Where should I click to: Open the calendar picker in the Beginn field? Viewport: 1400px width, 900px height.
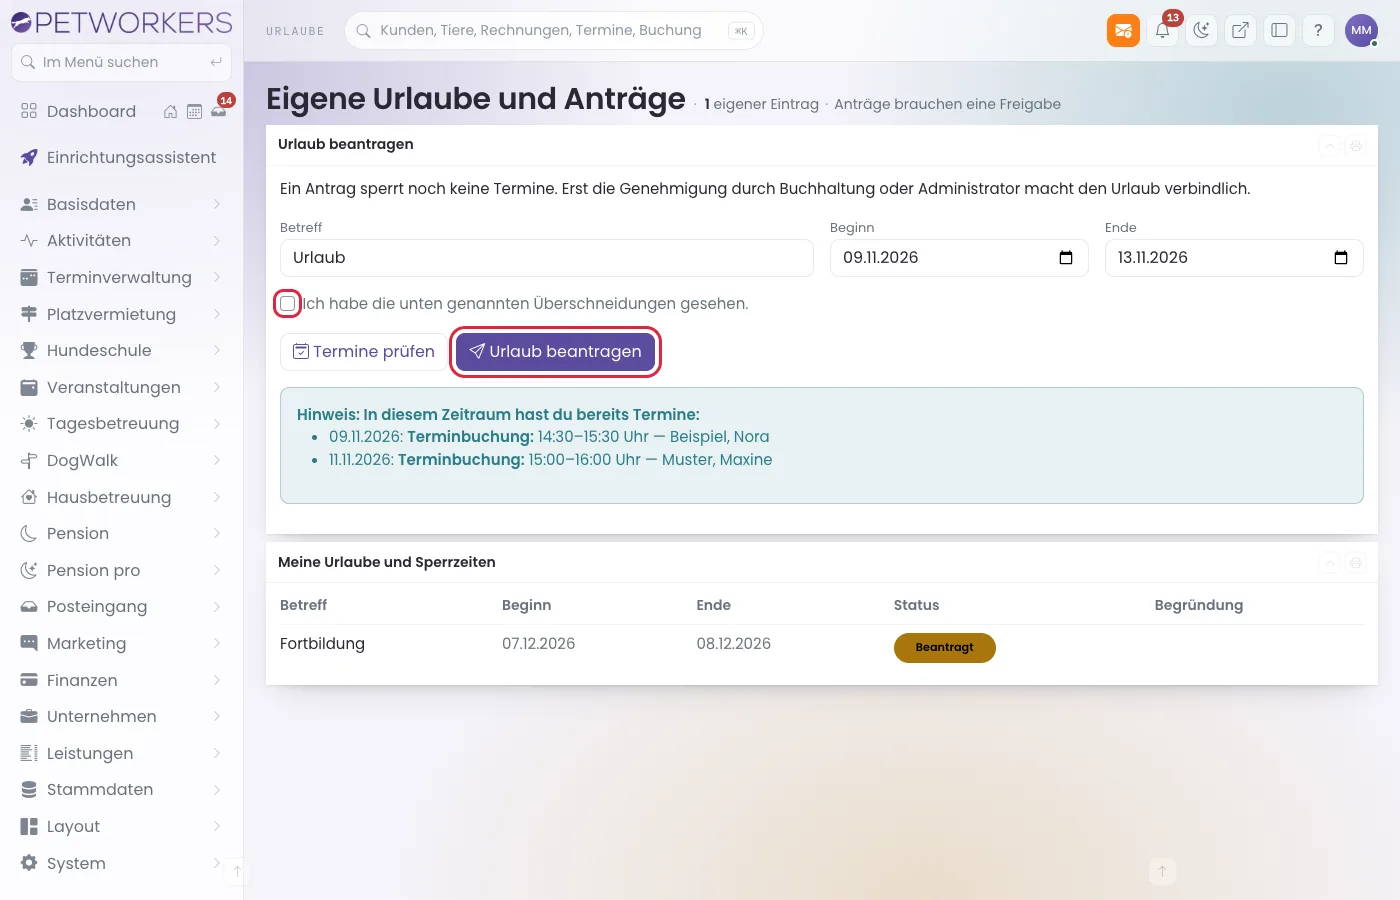click(x=1066, y=258)
